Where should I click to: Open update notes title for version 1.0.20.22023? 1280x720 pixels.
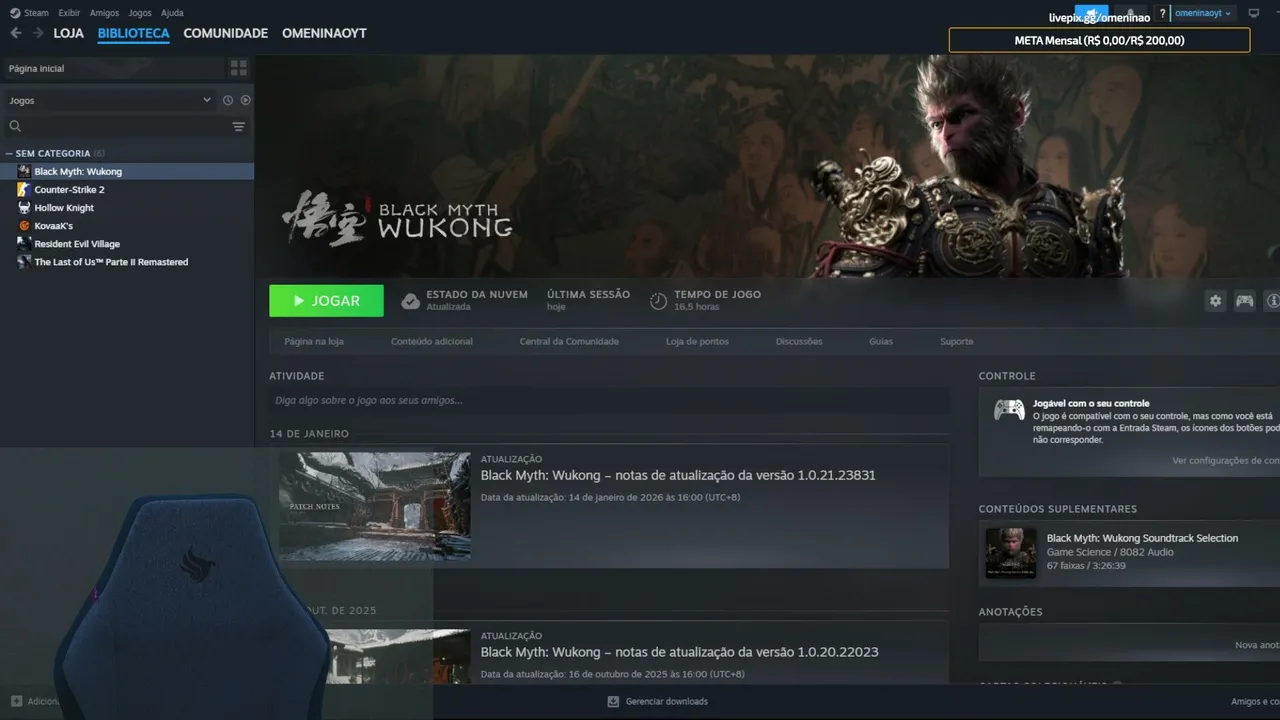(680, 652)
